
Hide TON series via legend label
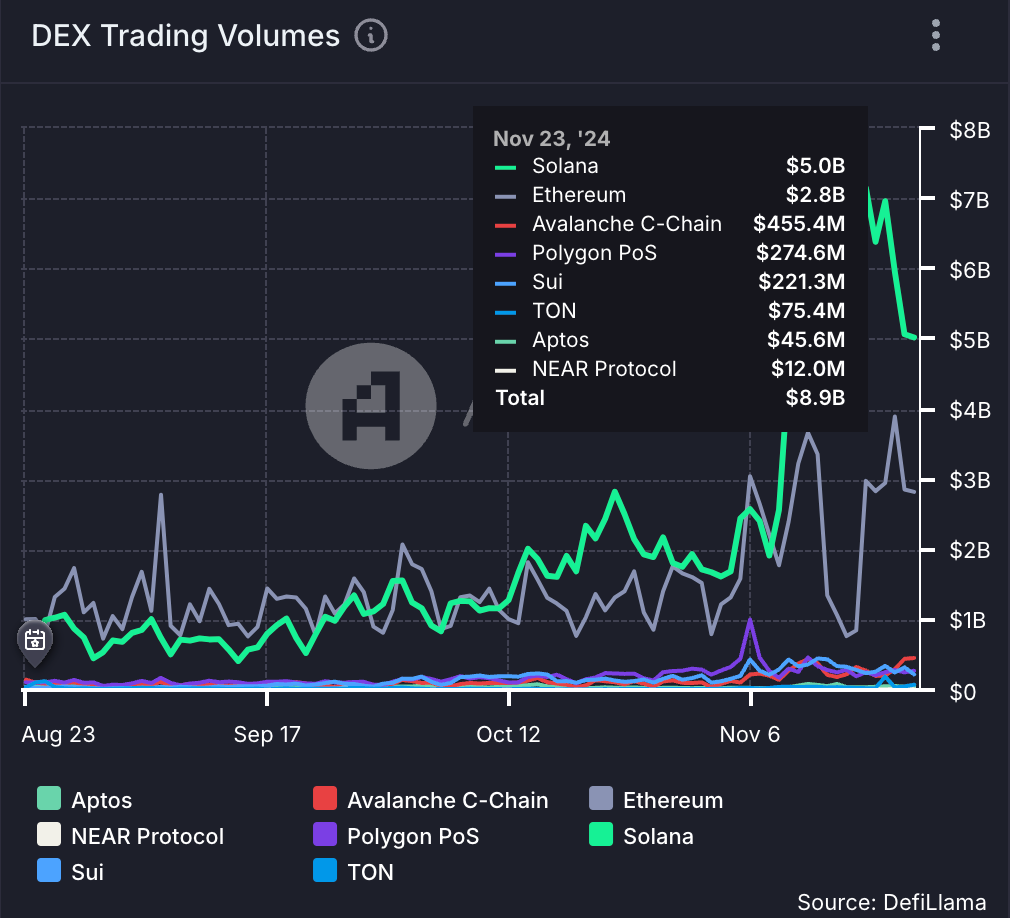click(370, 872)
